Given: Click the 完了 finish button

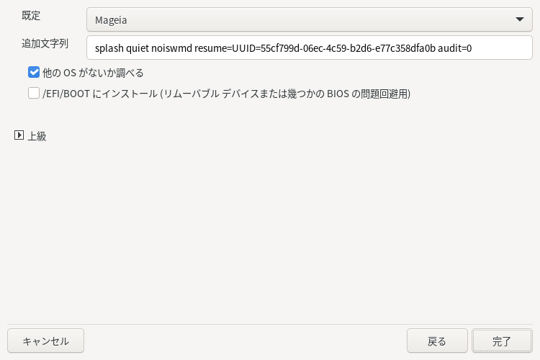Looking at the screenshot, I should 502,341.
